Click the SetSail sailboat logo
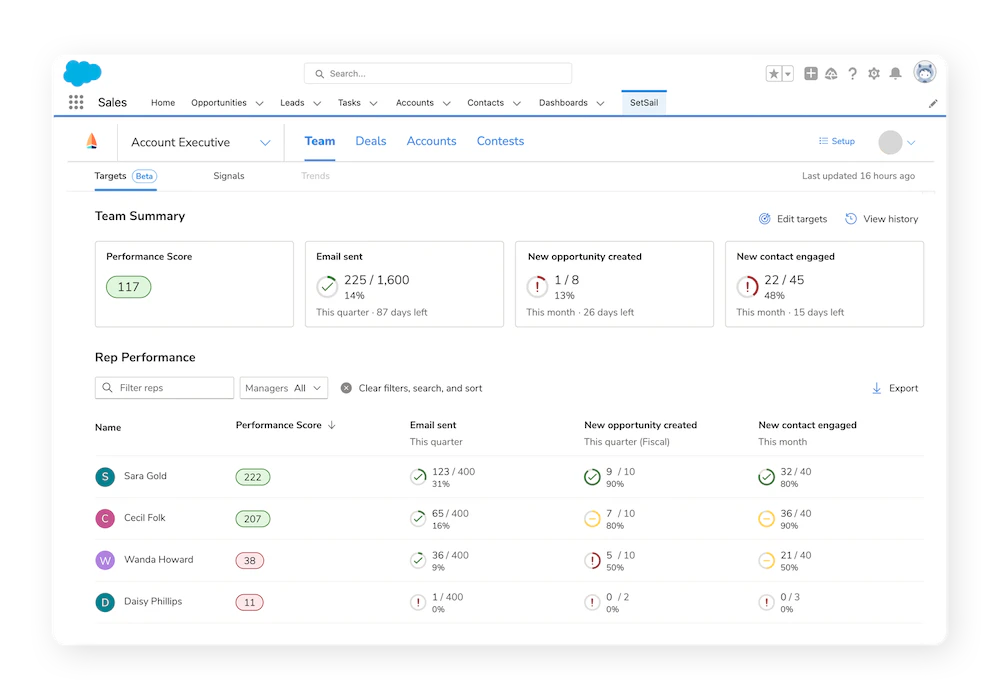Screen dimensions: 1000x700 pyautogui.click(x=92, y=140)
